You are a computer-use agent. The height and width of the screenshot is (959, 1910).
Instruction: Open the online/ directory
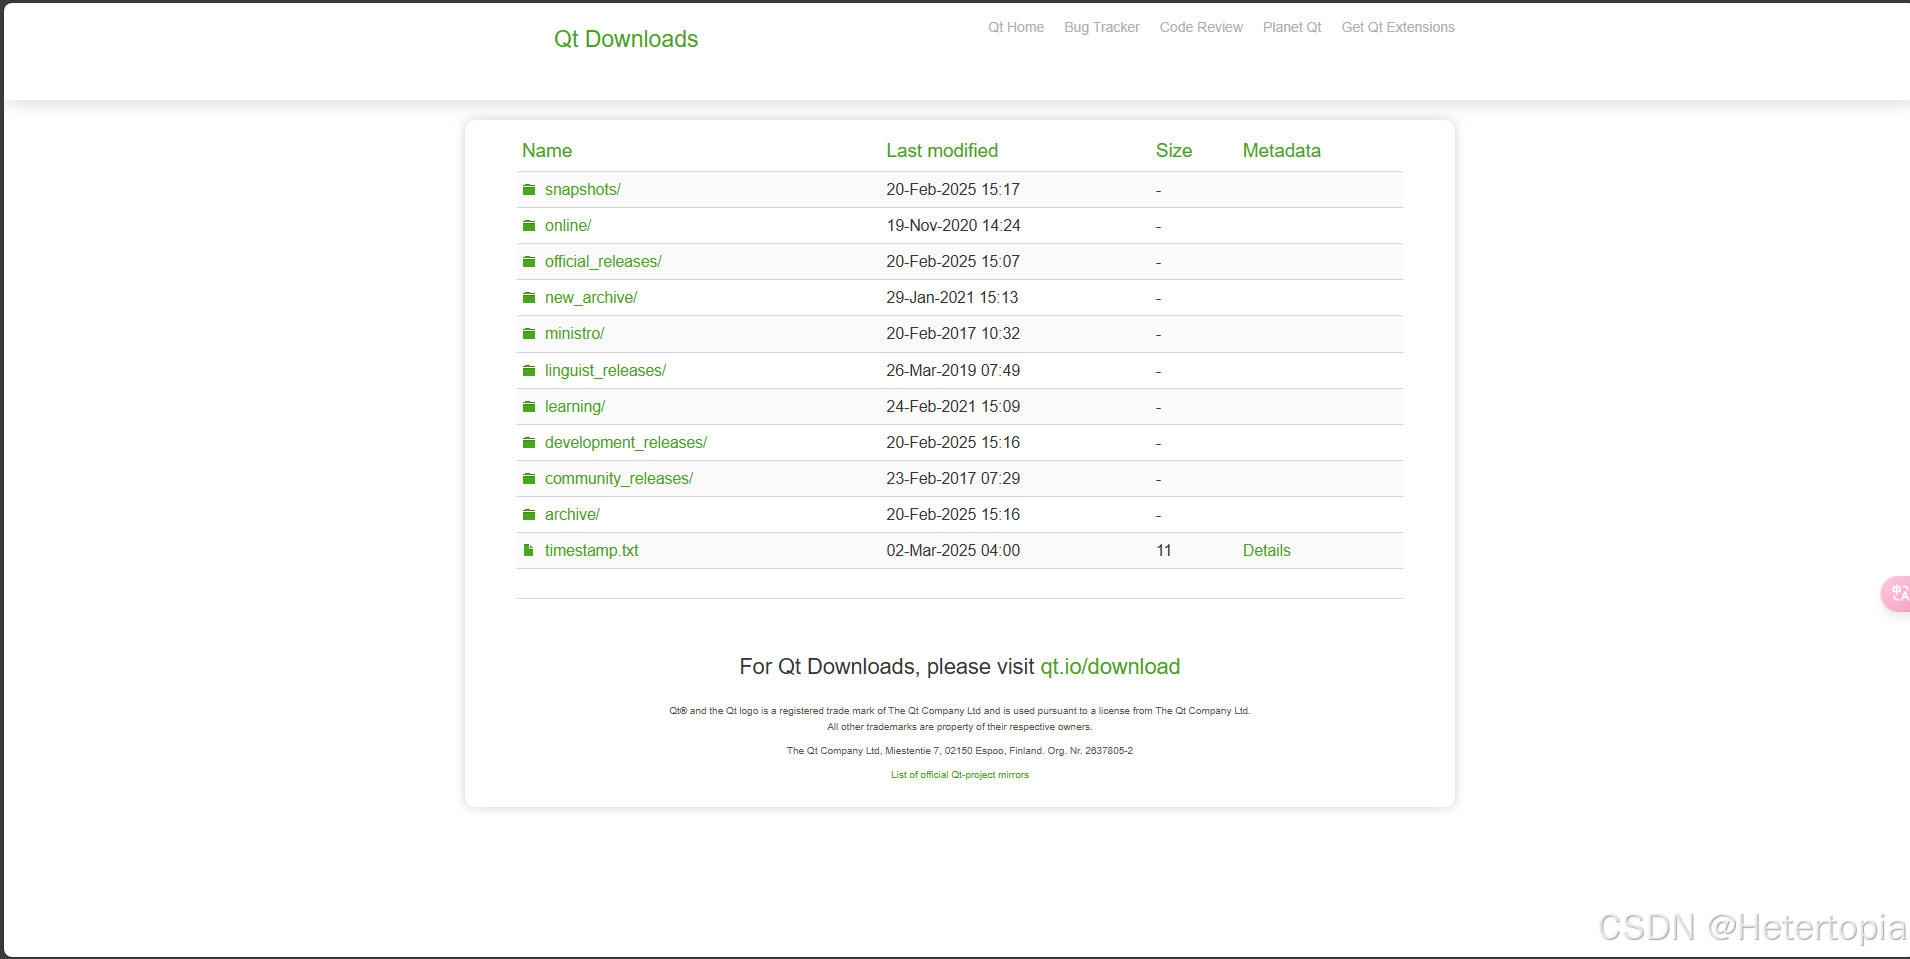coord(568,225)
